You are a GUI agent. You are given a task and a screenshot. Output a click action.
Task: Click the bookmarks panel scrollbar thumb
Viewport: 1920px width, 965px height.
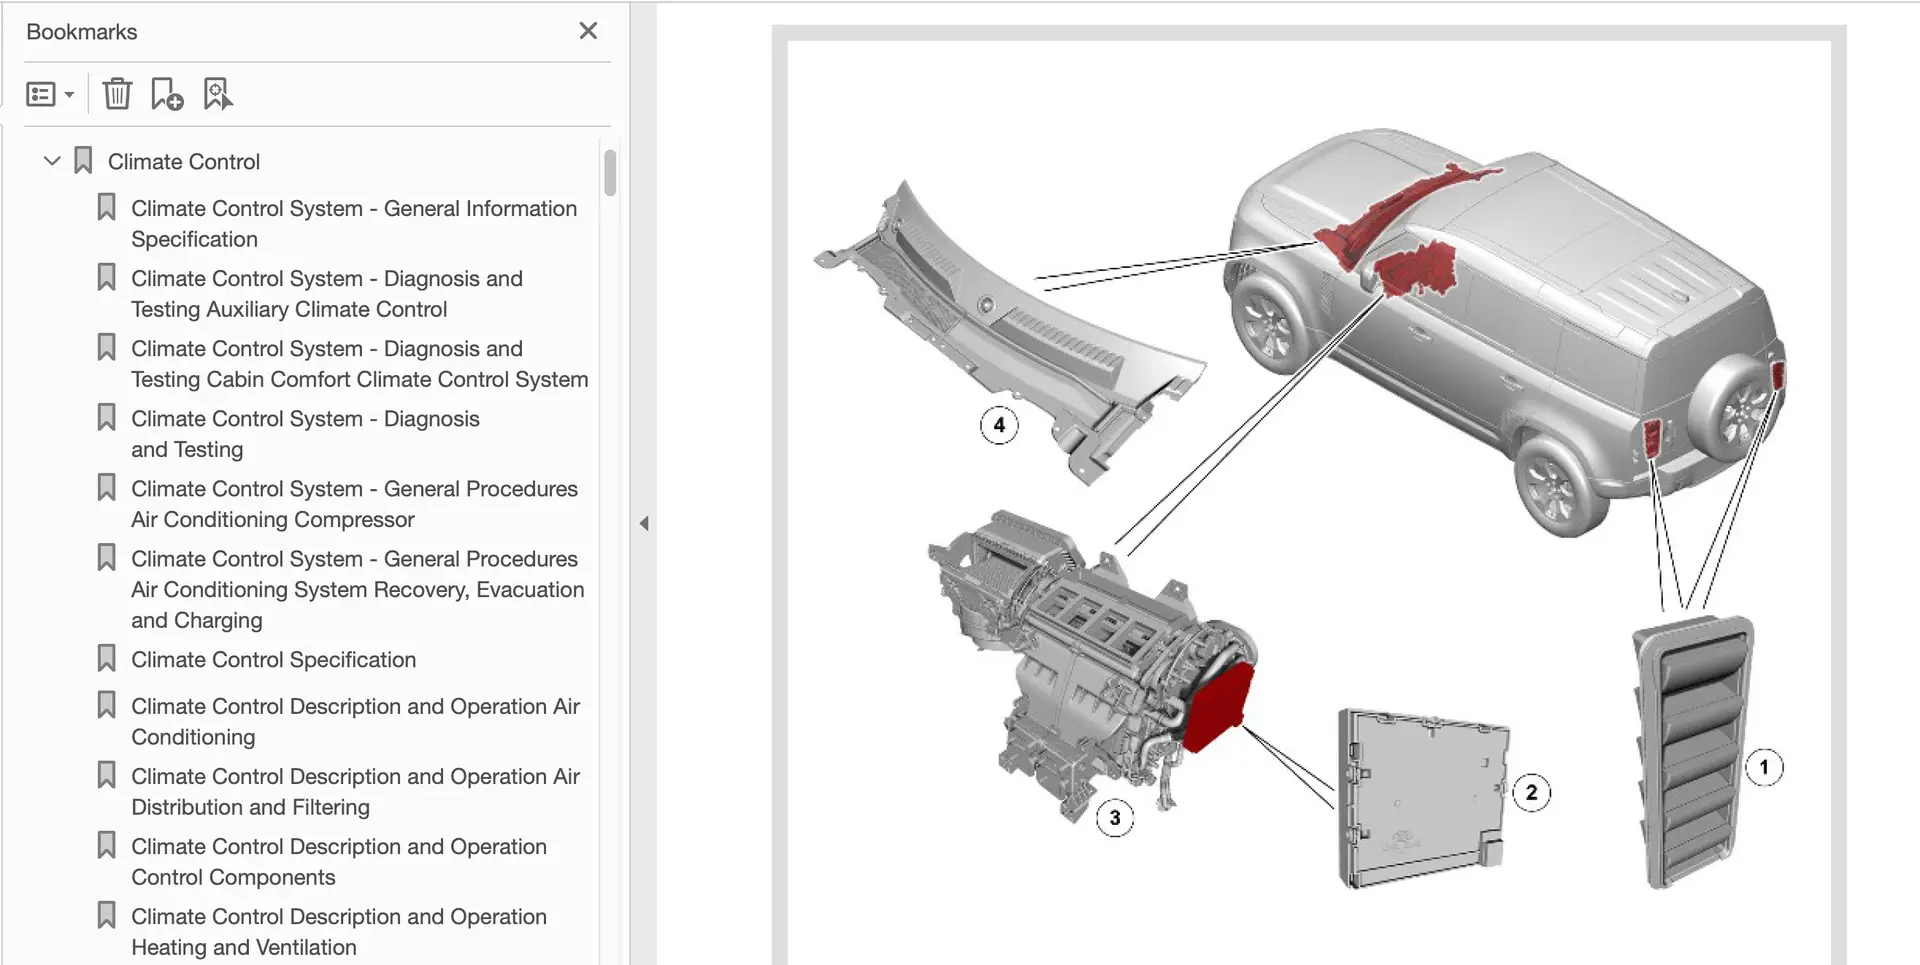point(610,173)
